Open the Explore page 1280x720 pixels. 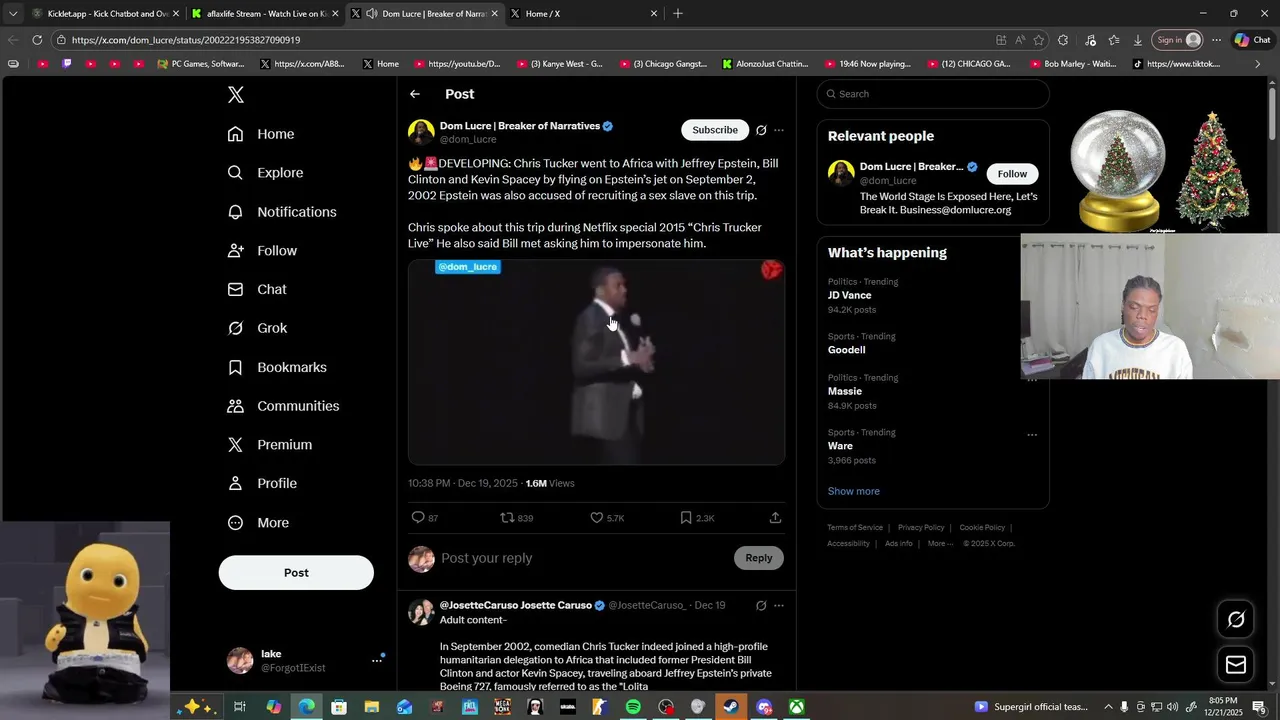tap(265, 173)
